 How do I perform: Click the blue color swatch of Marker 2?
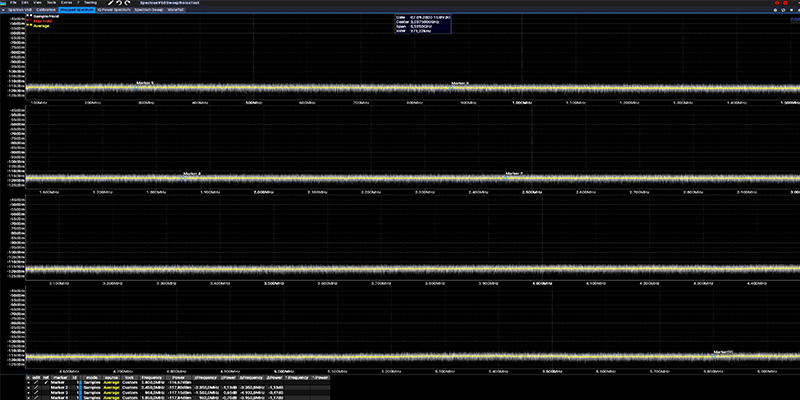80,387
